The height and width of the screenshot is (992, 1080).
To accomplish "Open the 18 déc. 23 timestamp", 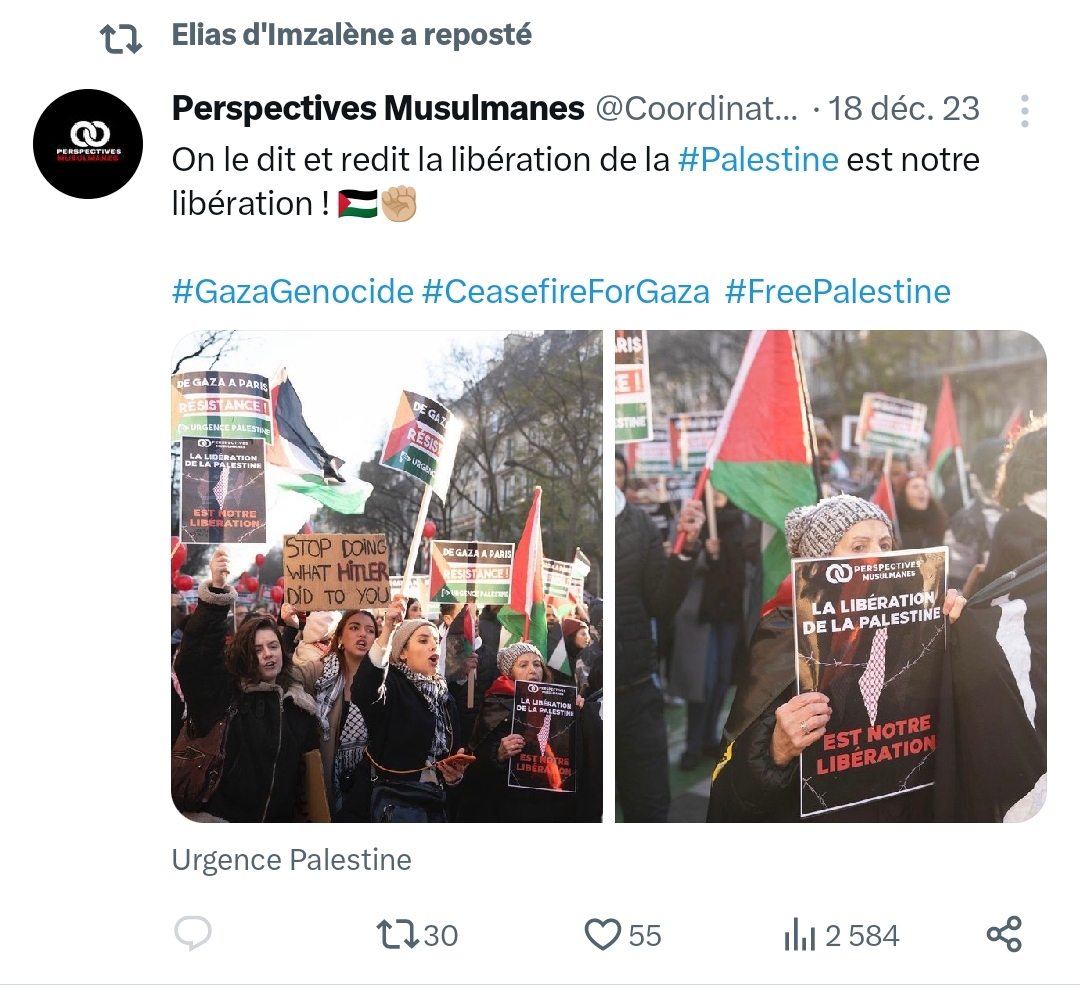I will point(904,108).
